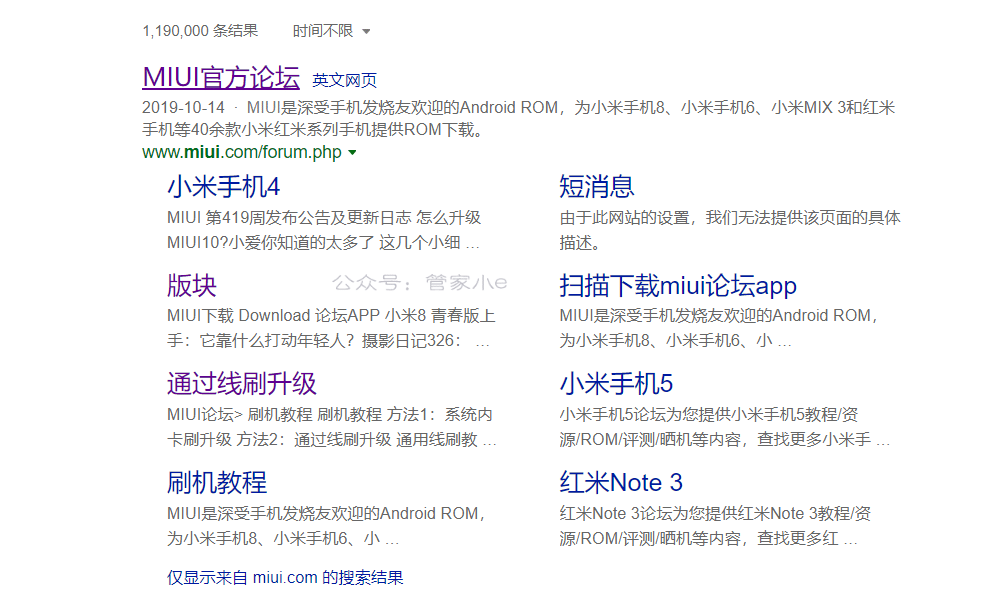Open the 刷机教程 sublink

point(217,482)
